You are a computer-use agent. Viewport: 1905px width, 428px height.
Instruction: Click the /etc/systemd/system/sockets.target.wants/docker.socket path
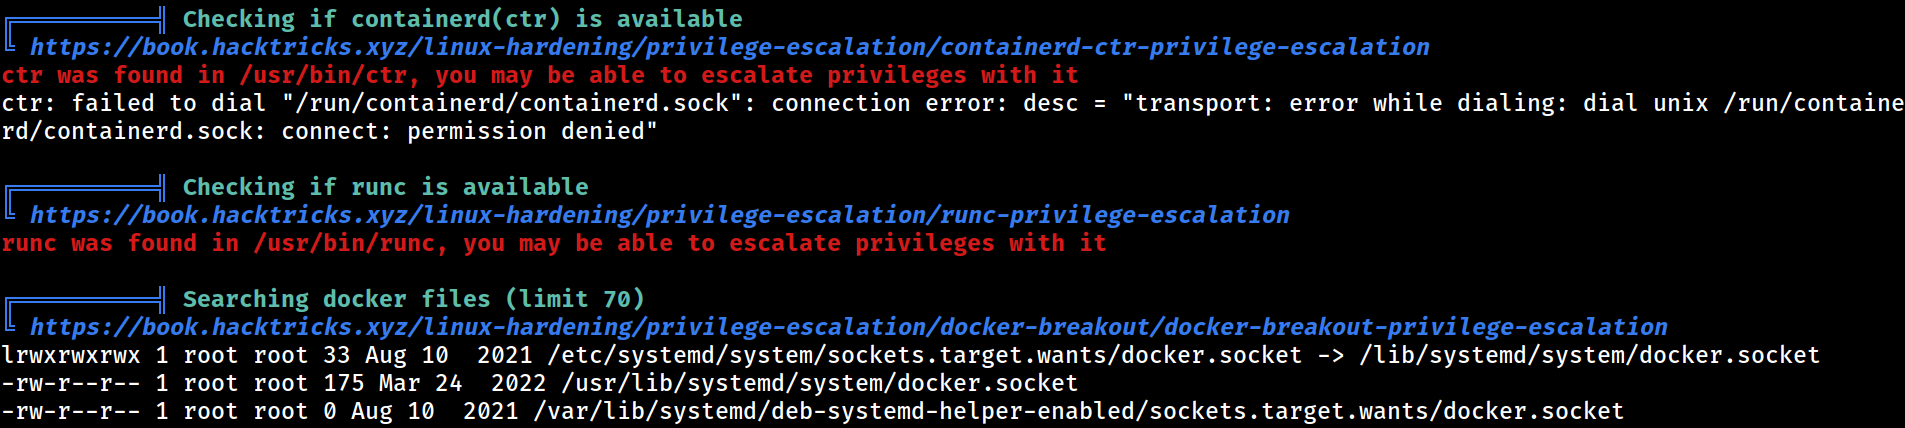925,355
